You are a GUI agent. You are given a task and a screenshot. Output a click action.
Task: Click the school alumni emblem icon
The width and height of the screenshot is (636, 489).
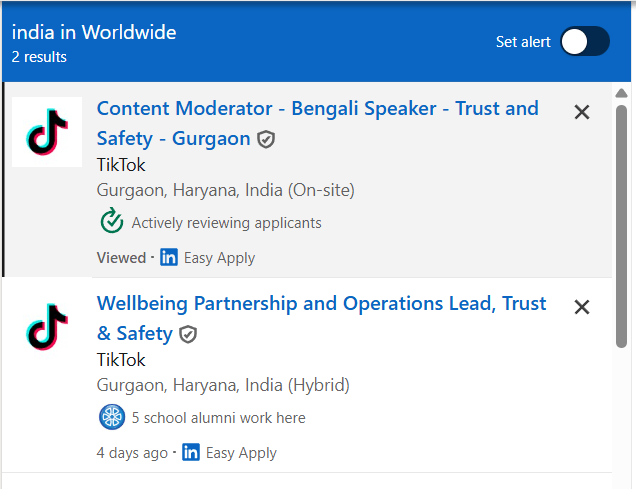(x=111, y=417)
